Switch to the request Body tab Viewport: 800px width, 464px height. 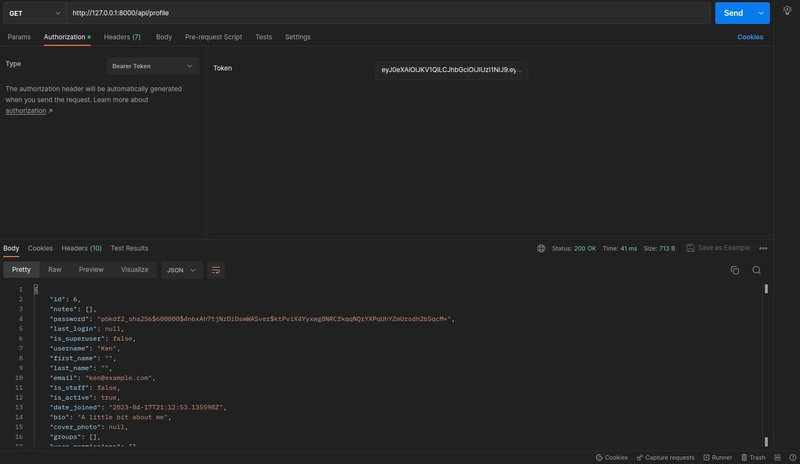point(164,37)
